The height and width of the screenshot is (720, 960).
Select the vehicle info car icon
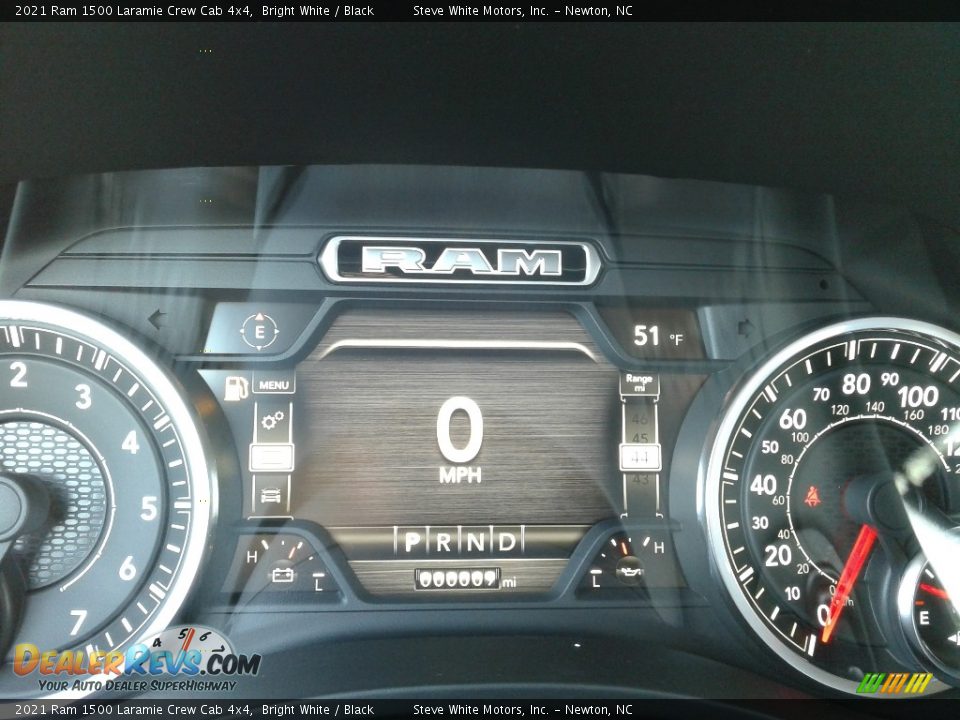click(x=271, y=494)
